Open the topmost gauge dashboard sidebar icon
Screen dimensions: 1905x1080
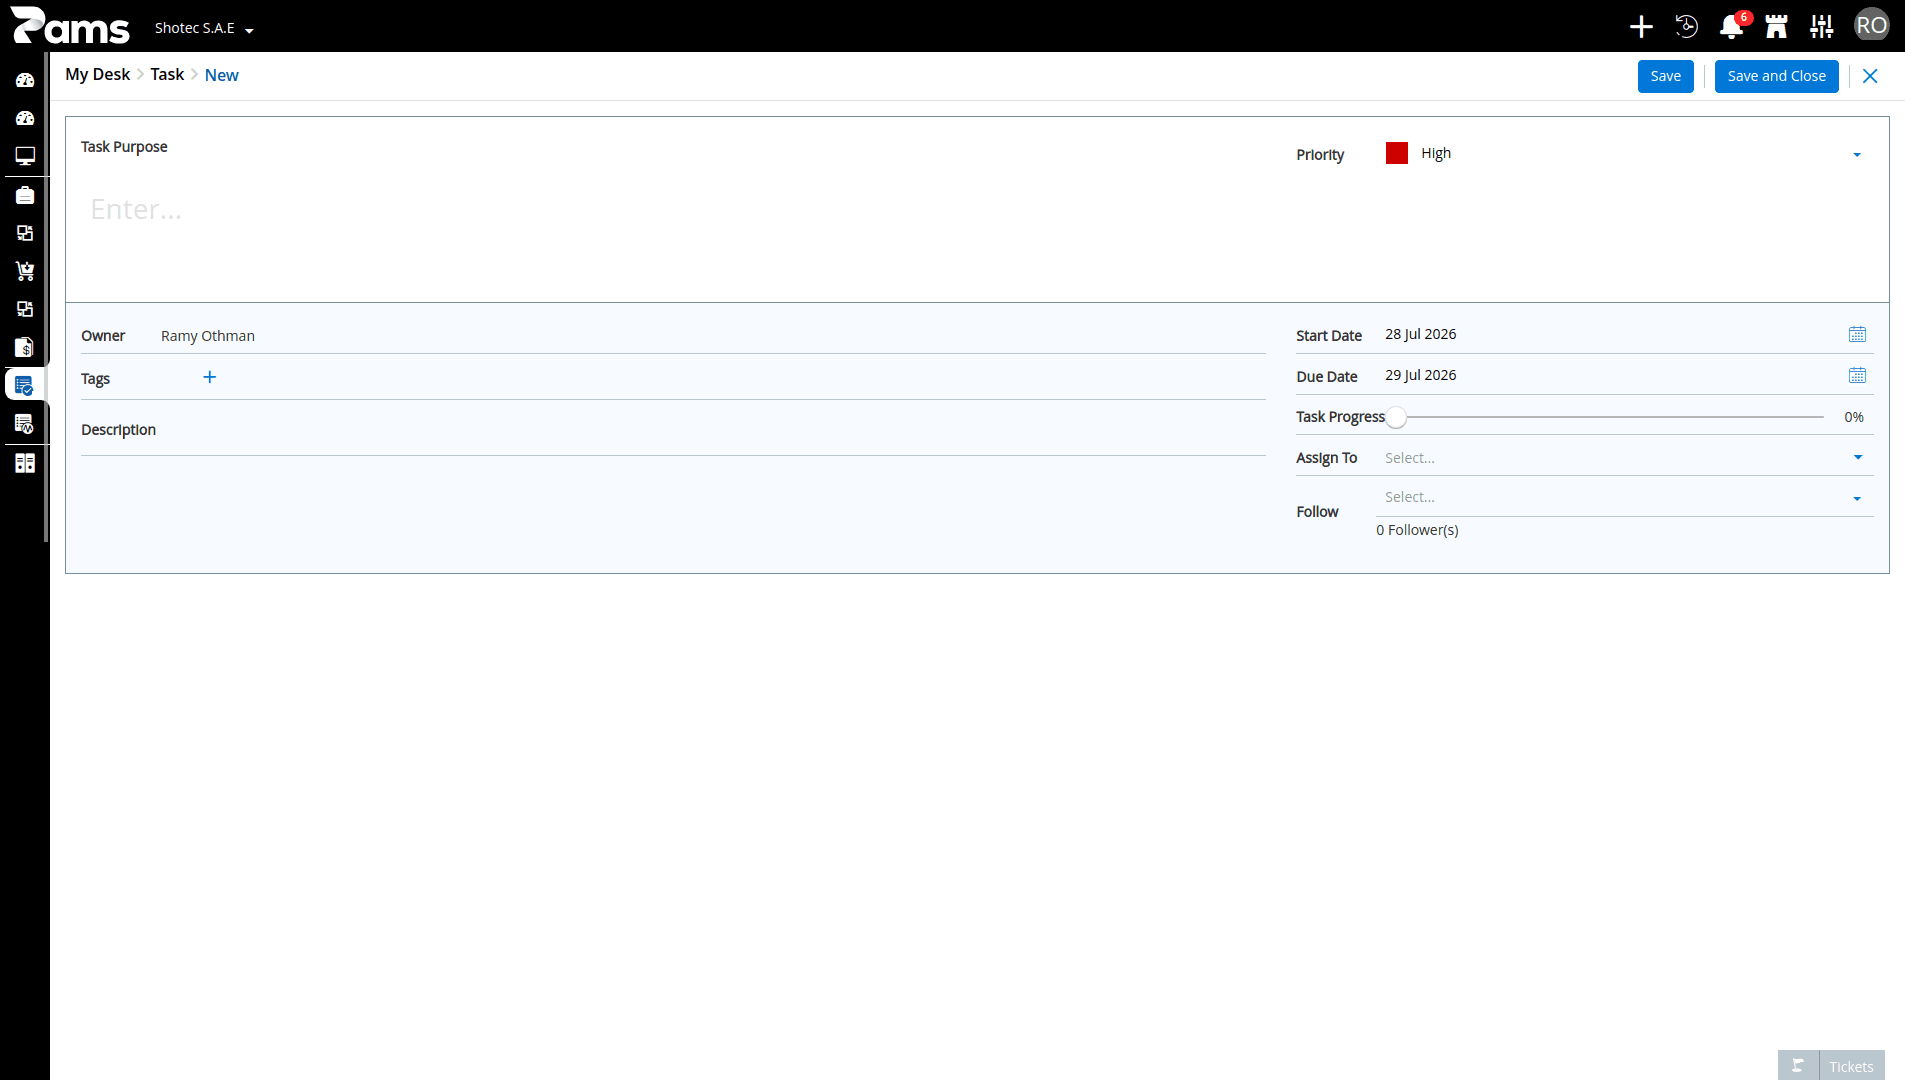coord(25,80)
